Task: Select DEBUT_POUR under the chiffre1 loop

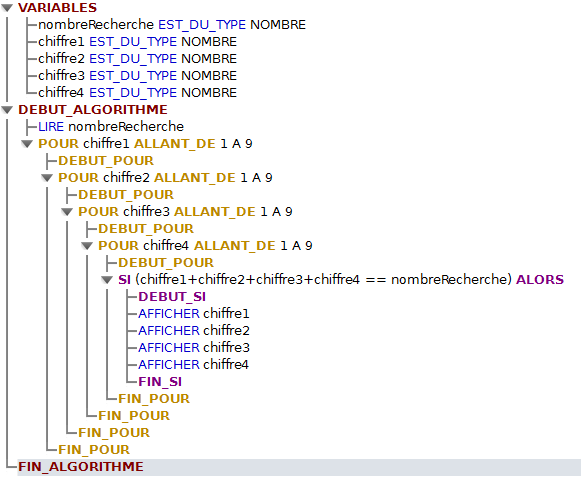Action: point(106,161)
